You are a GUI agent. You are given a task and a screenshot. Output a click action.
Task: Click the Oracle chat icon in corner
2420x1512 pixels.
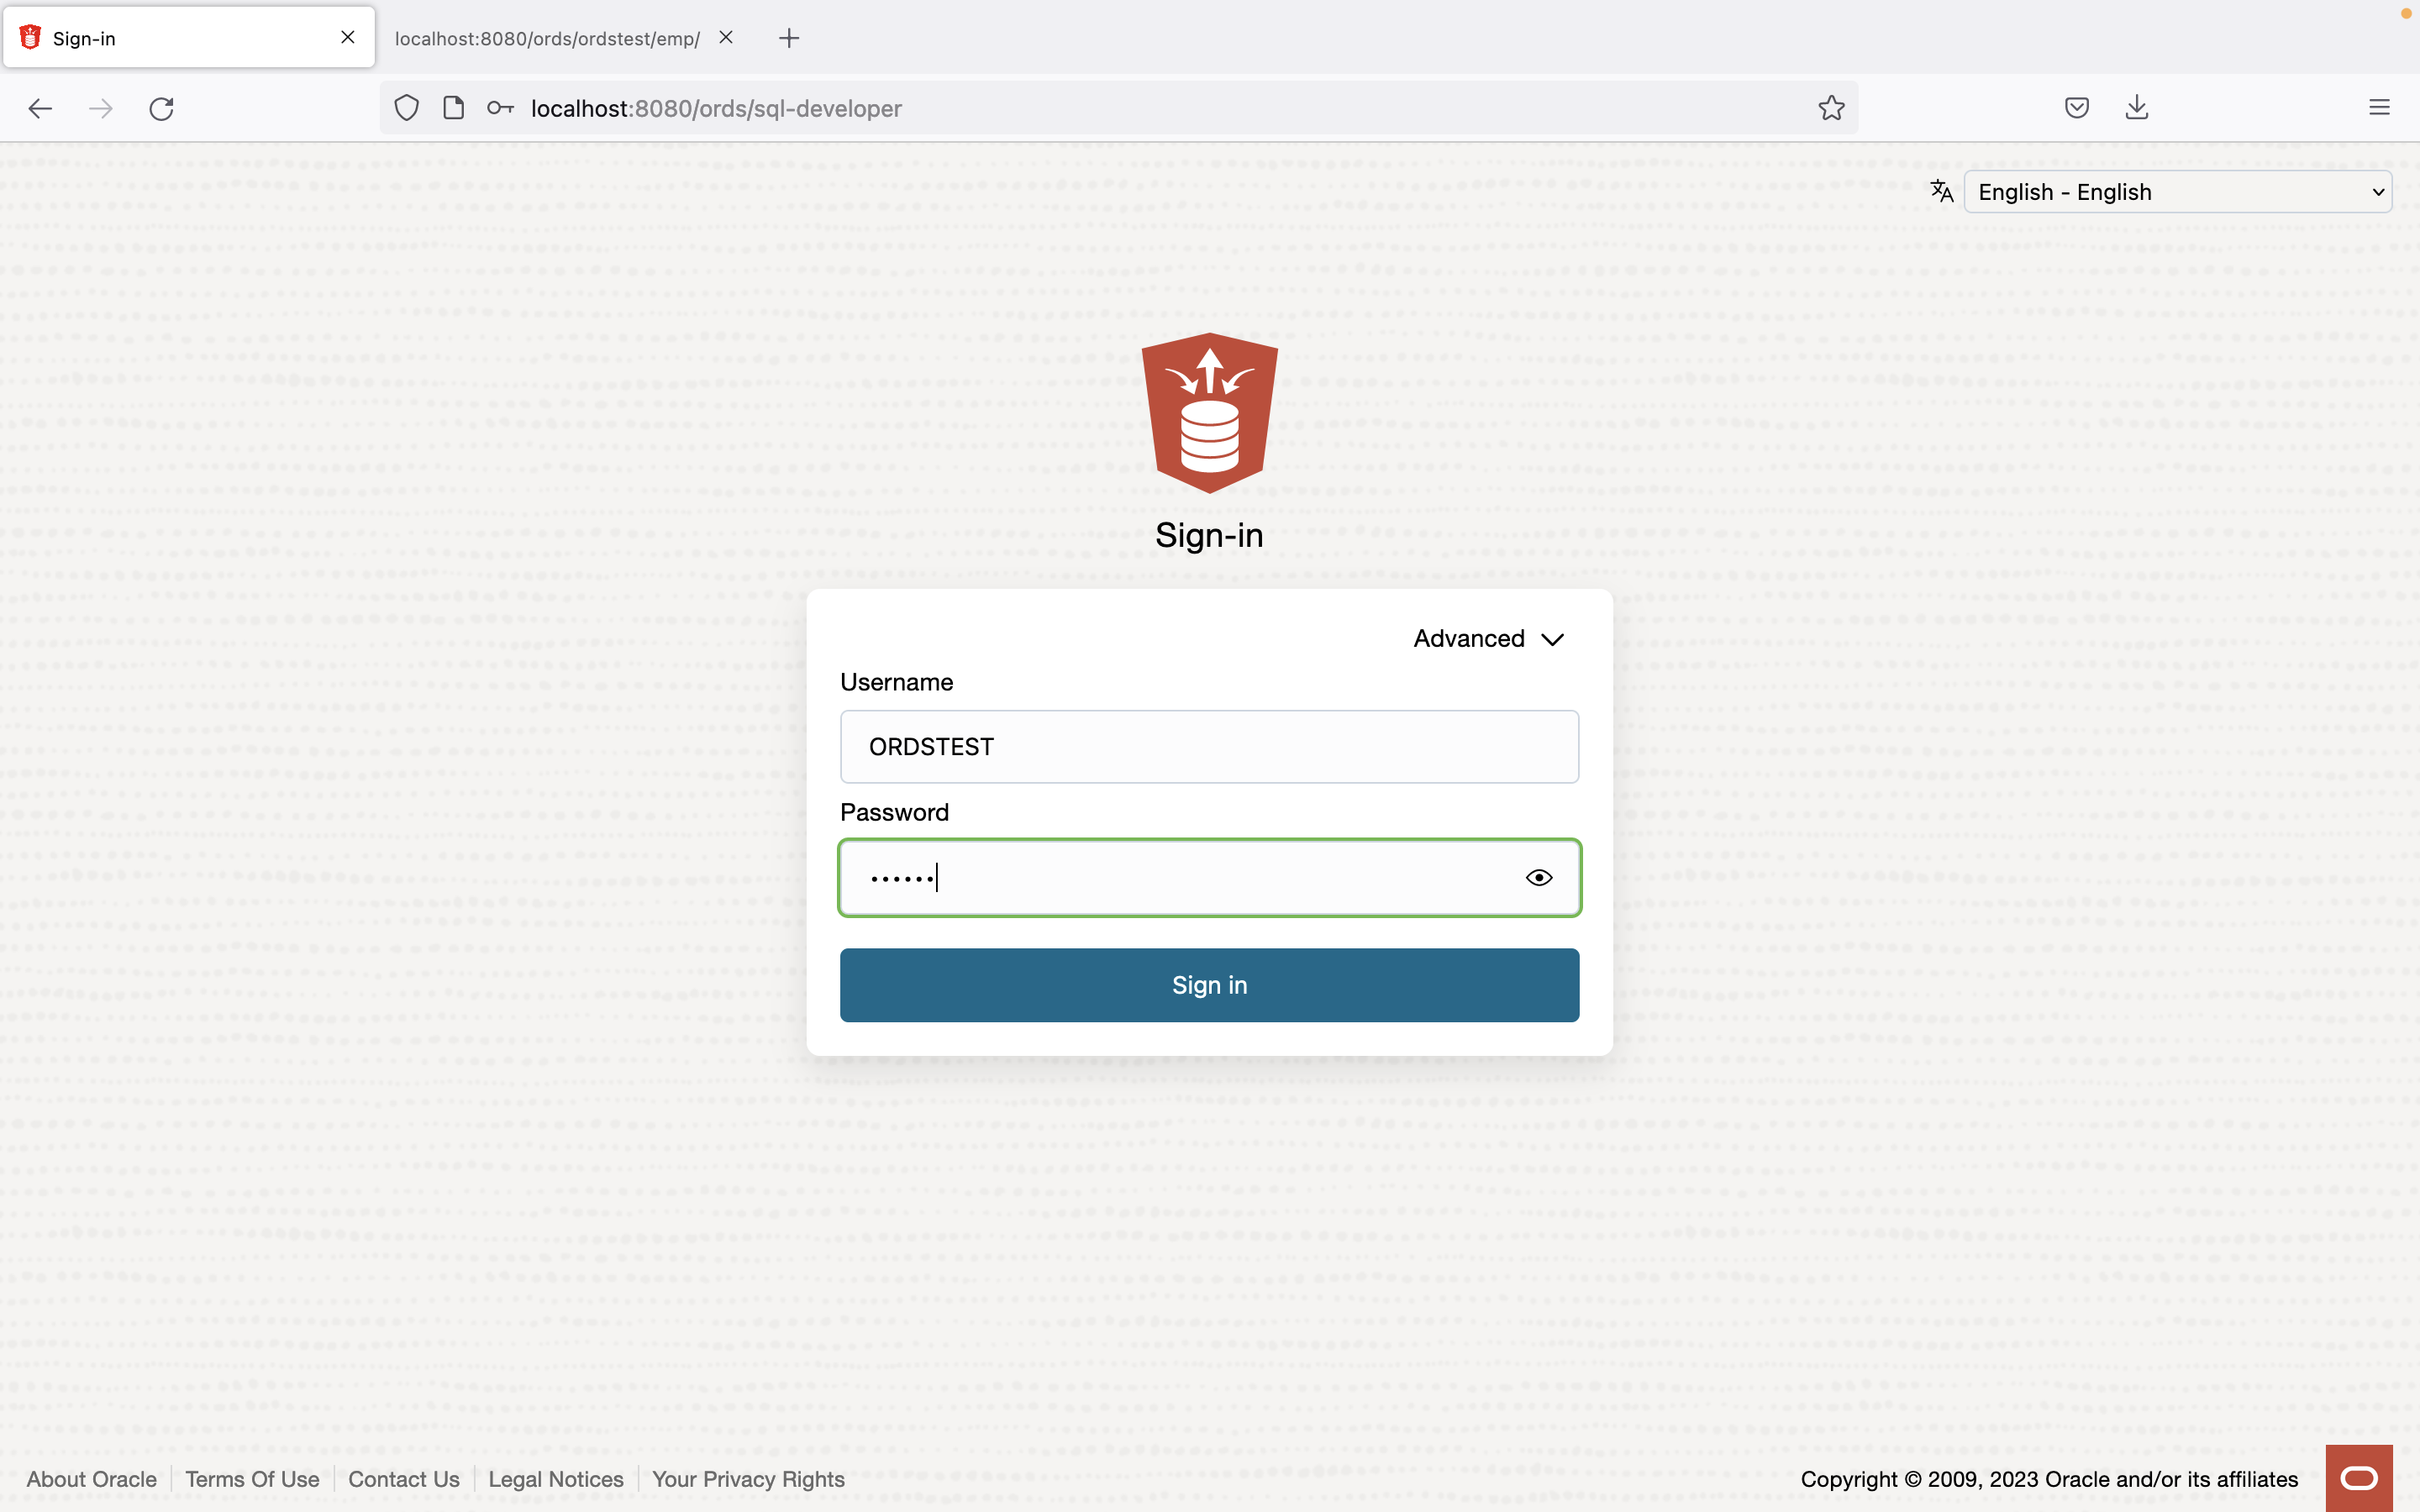click(2358, 1478)
